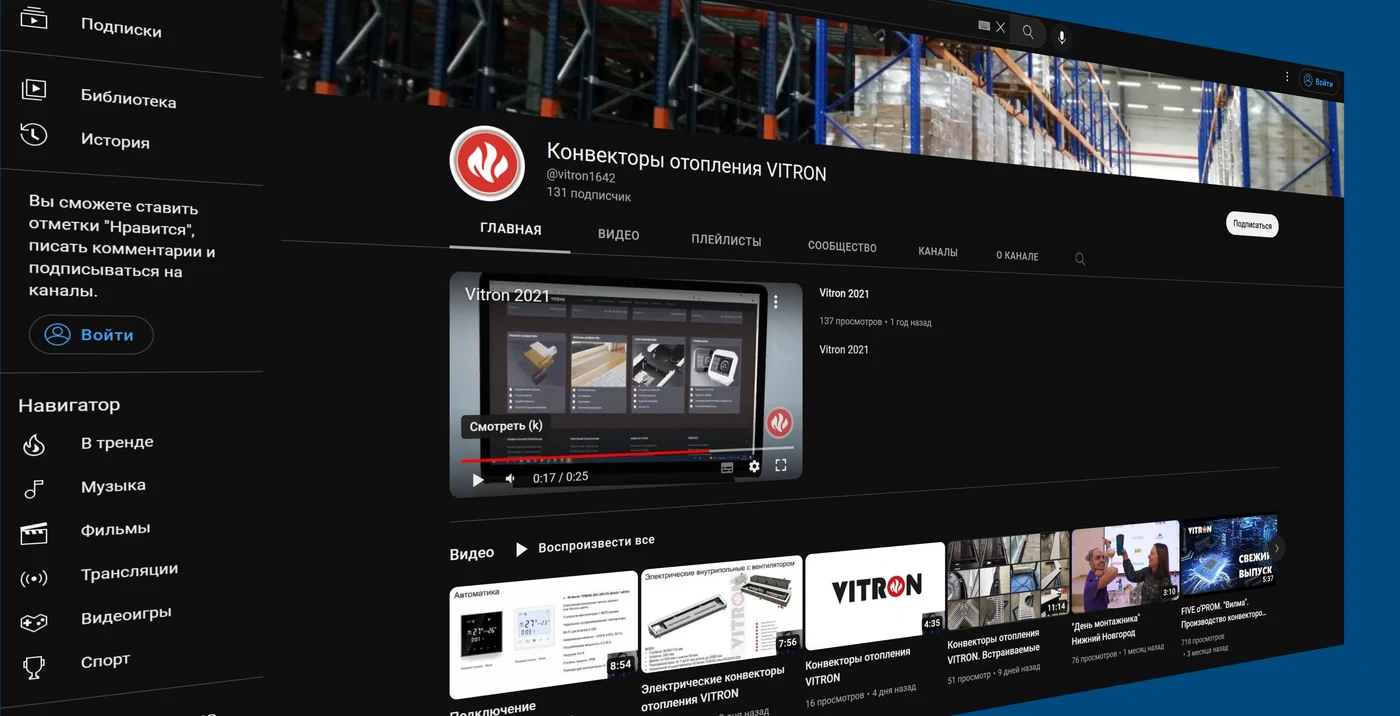
Task: Open the О КАНАЛЕ tab
Action: [x=1017, y=256]
